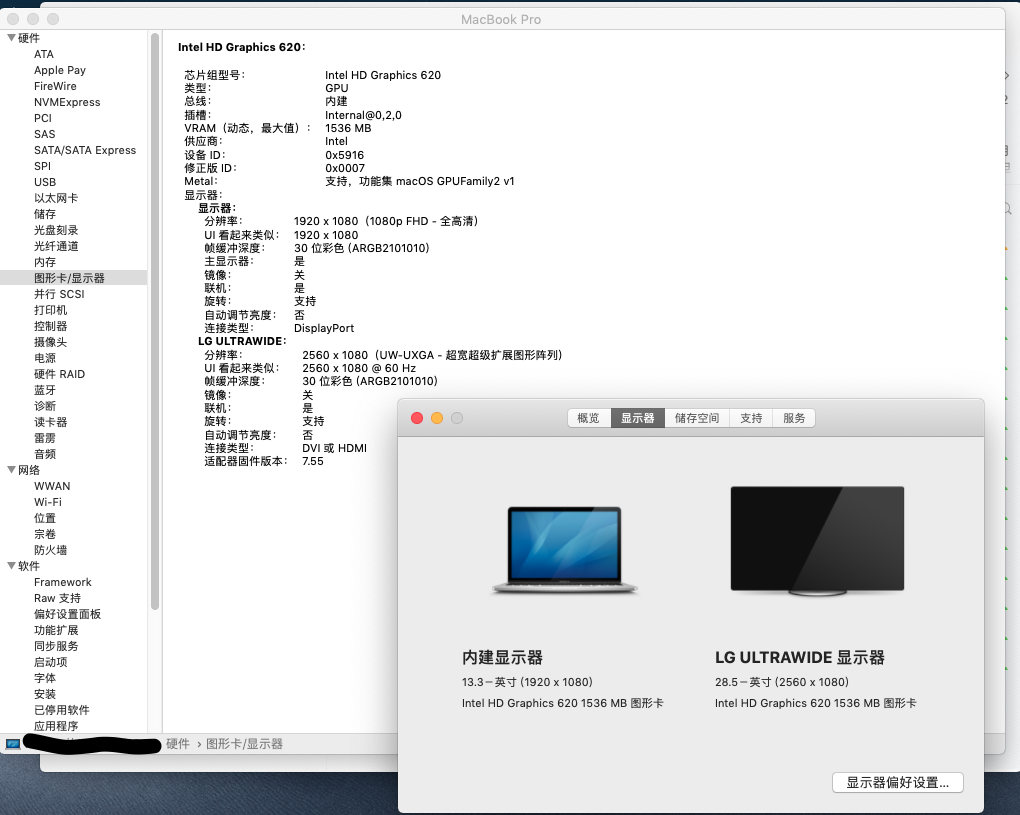
Task: Click the LG ULTRAWIDE section label
Action: pos(242,341)
